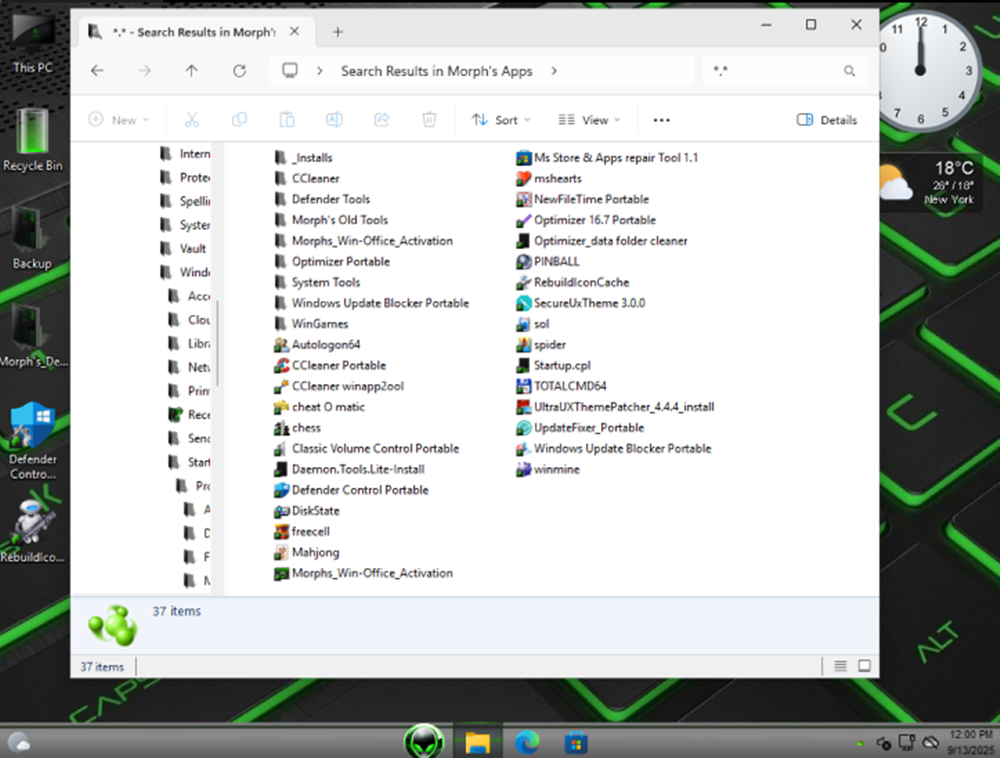This screenshot has width=1000, height=758.
Task: Click the Refresh button in navigation bar
Action: (x=239, y=71)
